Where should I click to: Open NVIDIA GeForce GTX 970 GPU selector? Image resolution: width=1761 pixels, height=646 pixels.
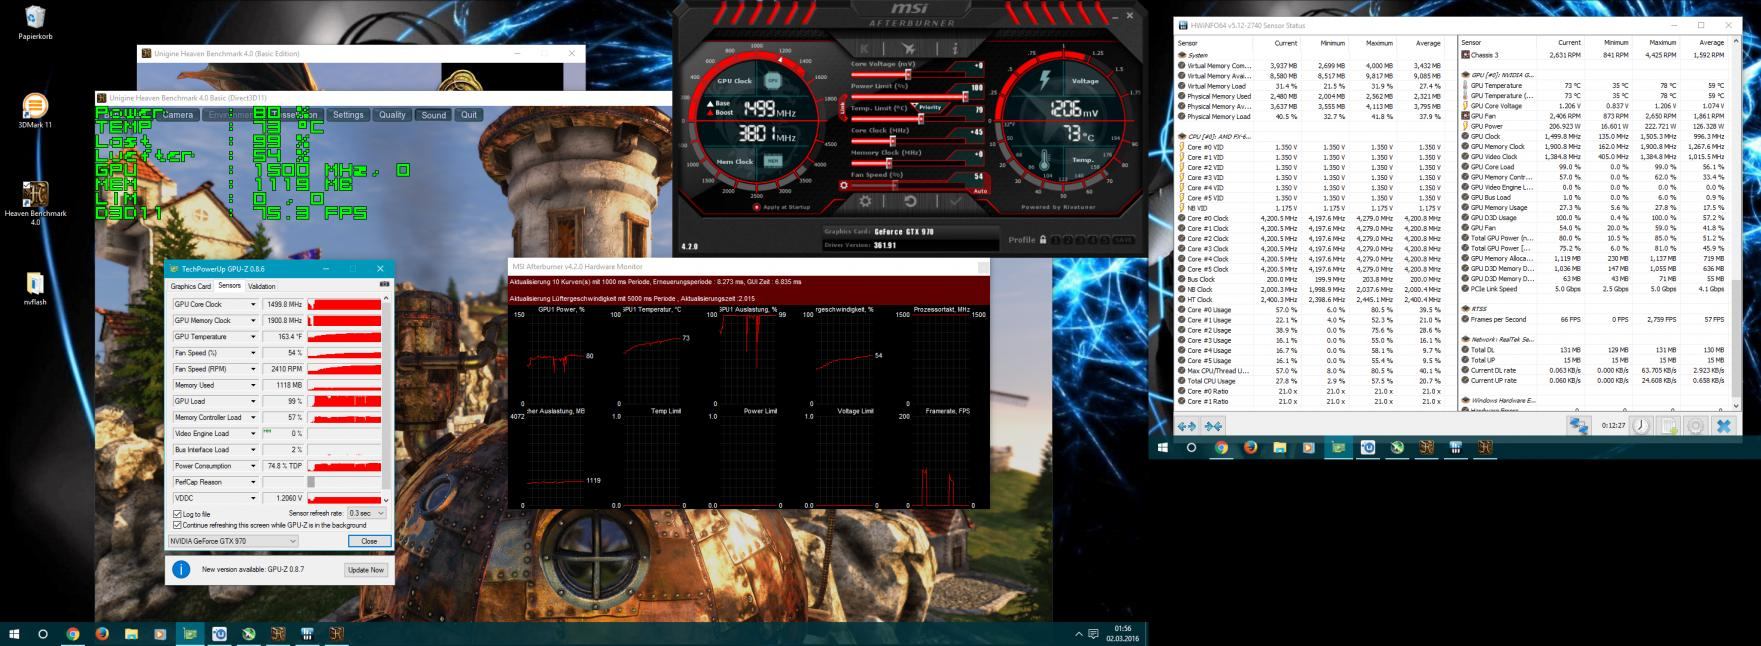tap(233, 541)
